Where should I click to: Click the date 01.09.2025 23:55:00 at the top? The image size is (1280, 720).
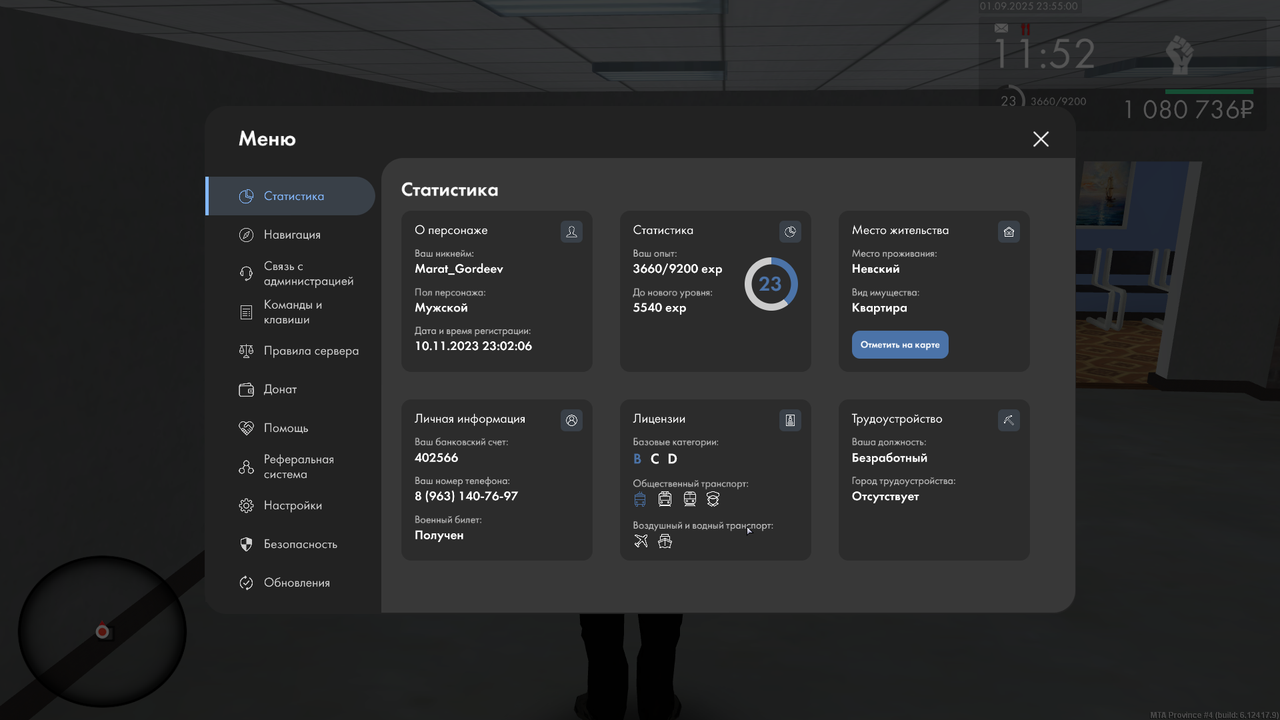[x=1029, y=6]
